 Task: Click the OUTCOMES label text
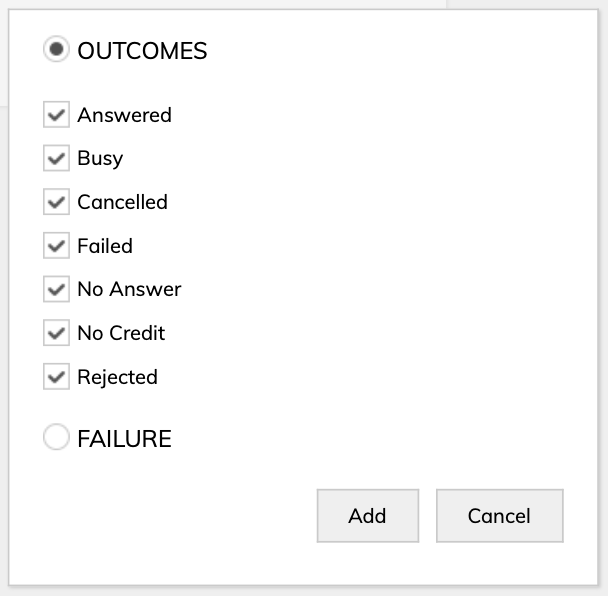pos(142,51)
